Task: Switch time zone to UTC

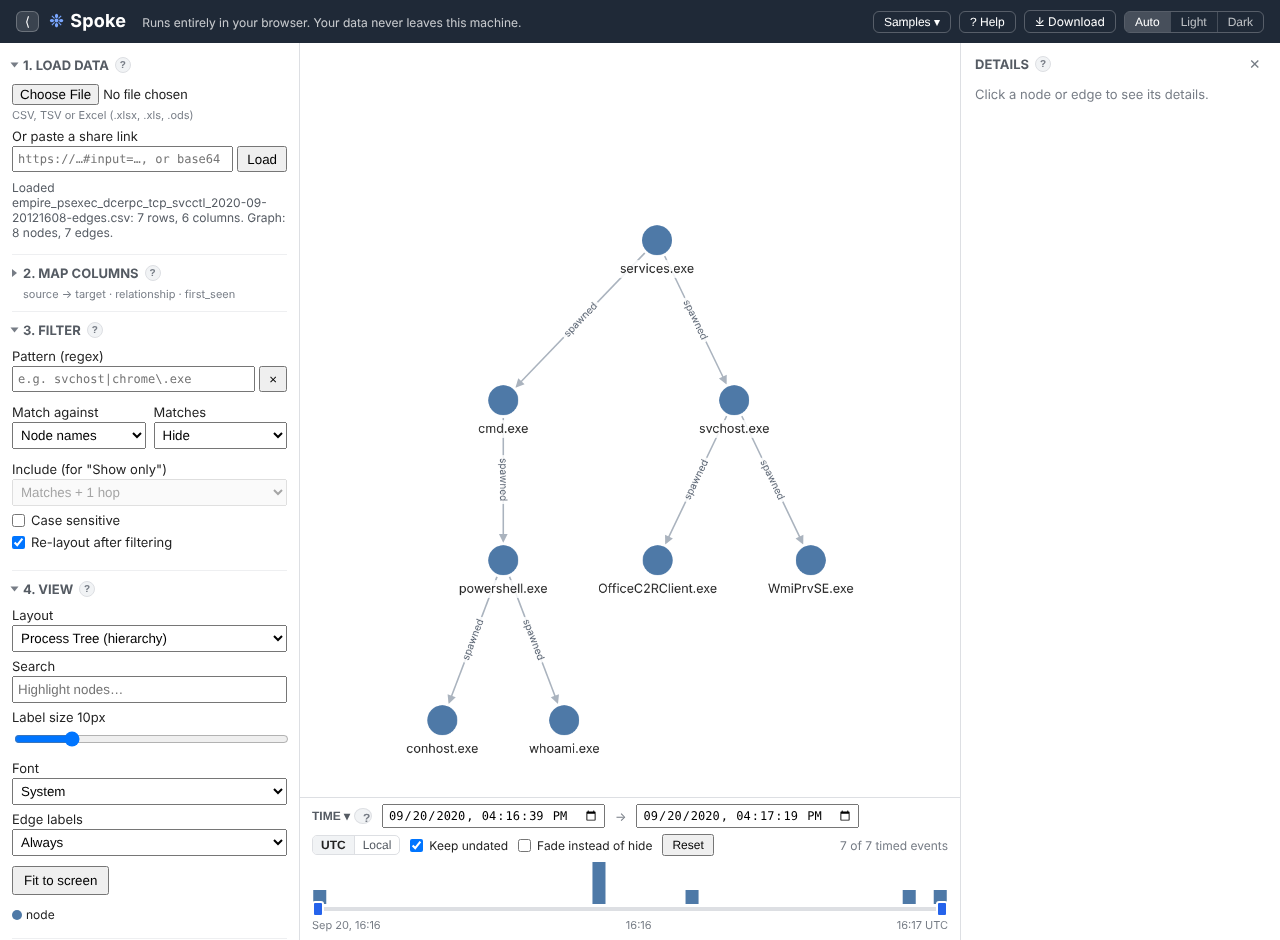Action: [x=333, y=845]
